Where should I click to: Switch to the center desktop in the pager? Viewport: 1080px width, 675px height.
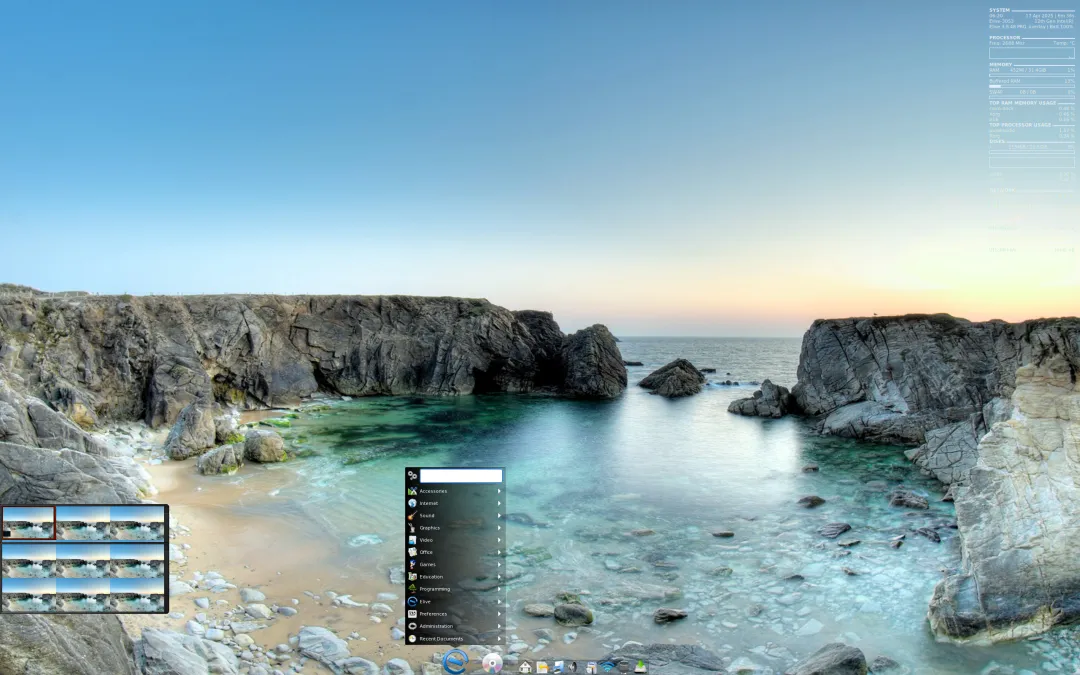[83, 560]
